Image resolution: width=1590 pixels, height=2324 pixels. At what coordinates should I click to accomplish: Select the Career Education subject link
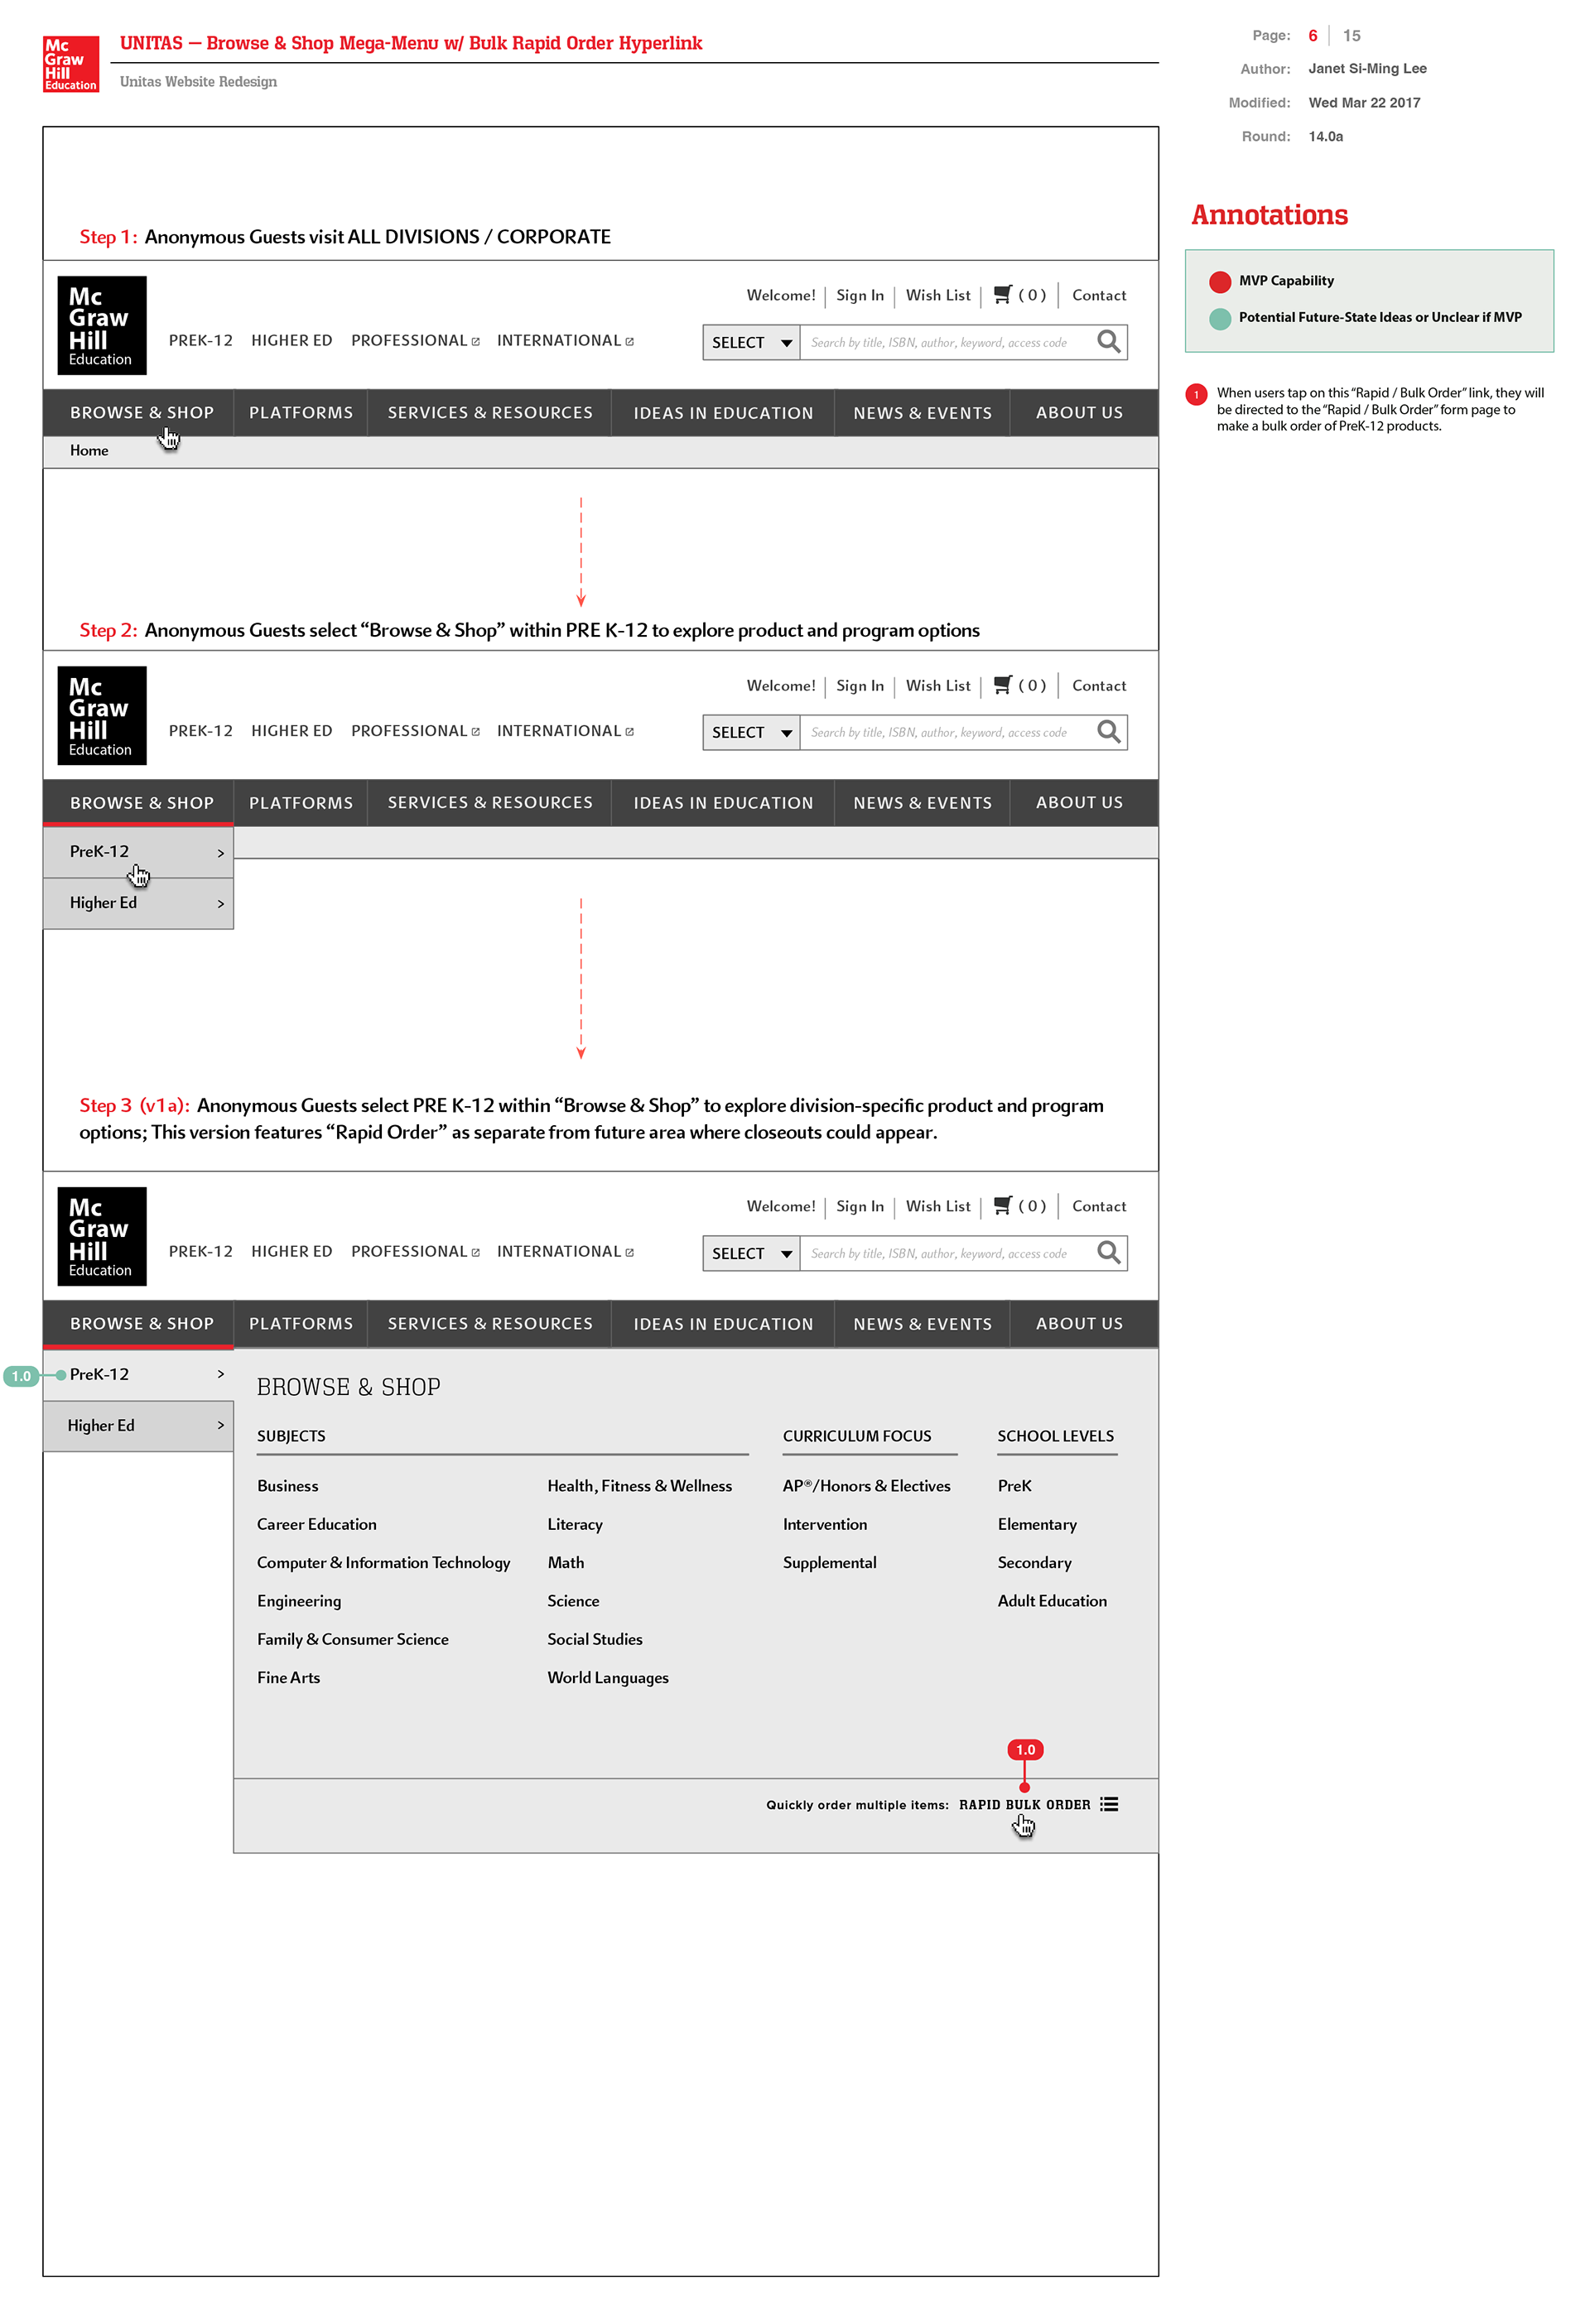click(317, 1525)
